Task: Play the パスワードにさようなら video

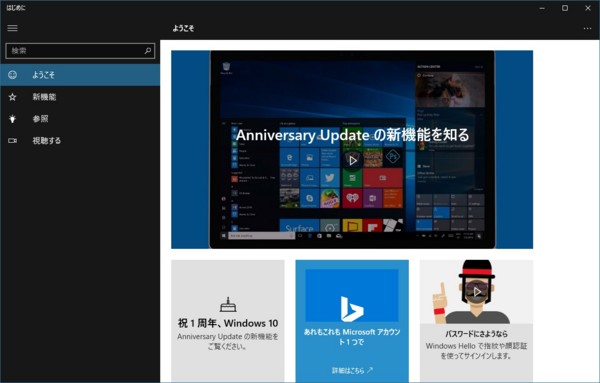Action: pos(477,292)
